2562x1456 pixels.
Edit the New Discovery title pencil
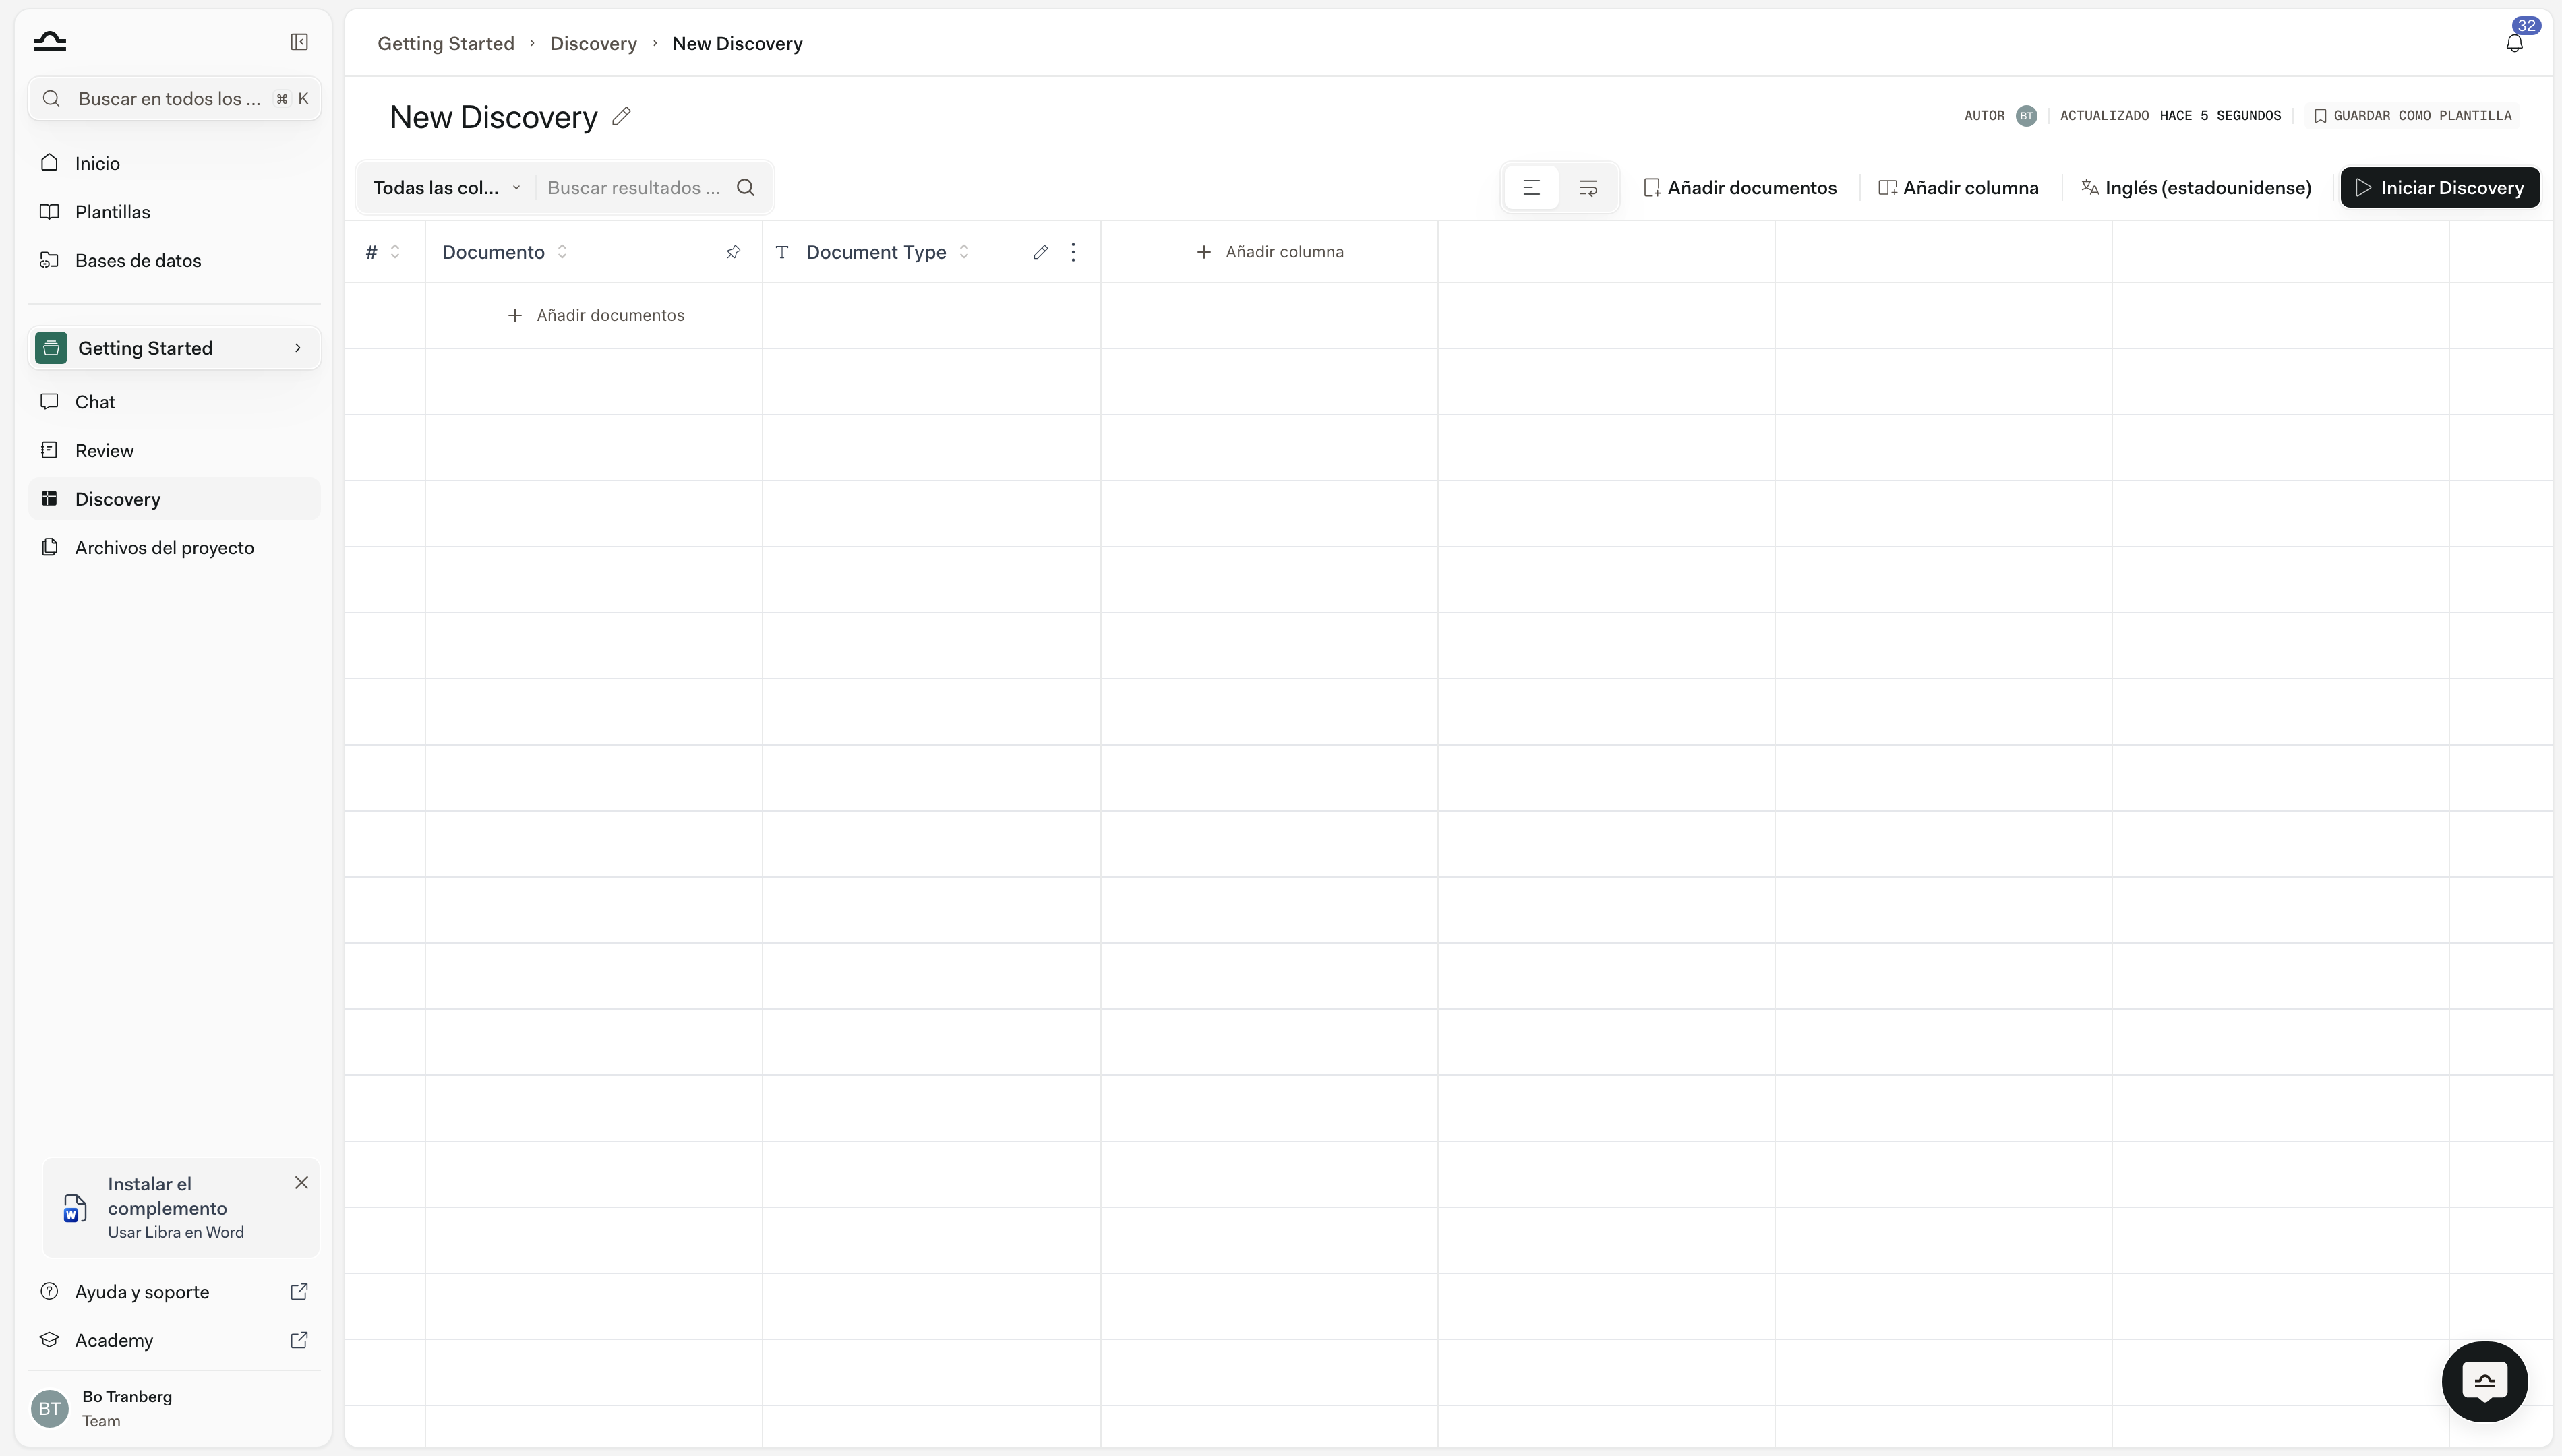(x=621, y=116)
